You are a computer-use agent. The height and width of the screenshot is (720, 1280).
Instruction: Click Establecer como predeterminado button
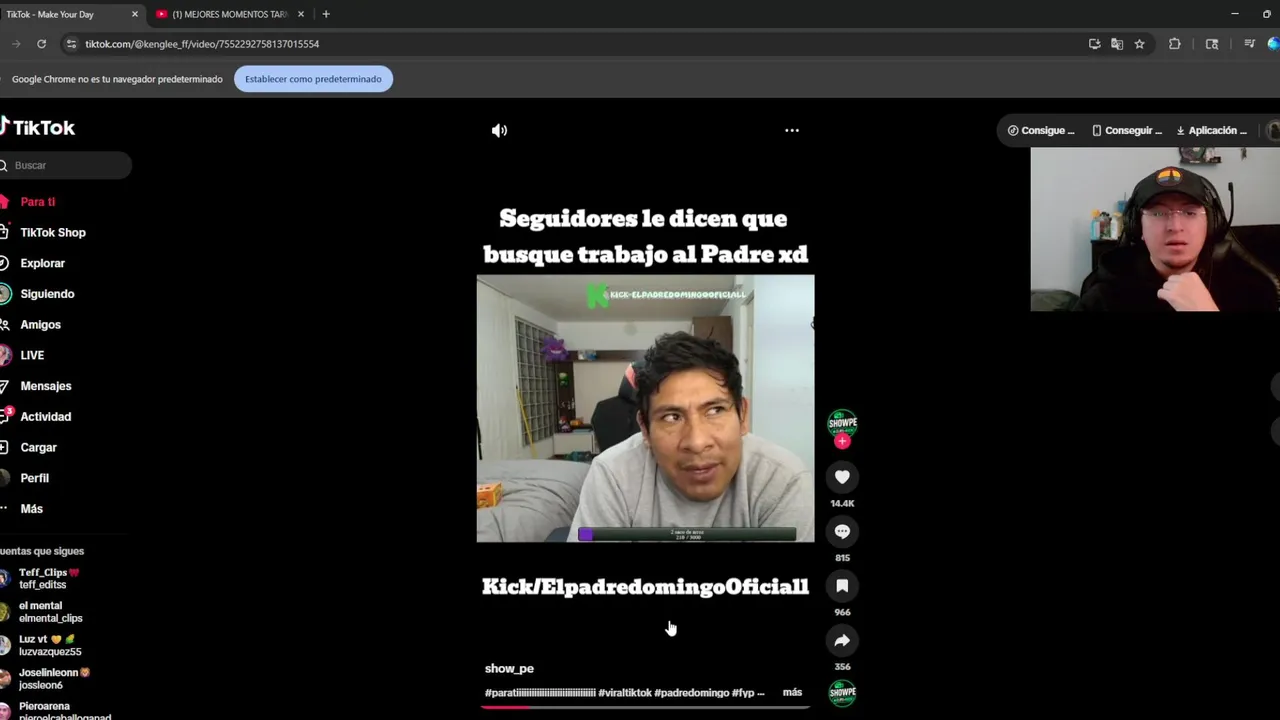(313, 79)
